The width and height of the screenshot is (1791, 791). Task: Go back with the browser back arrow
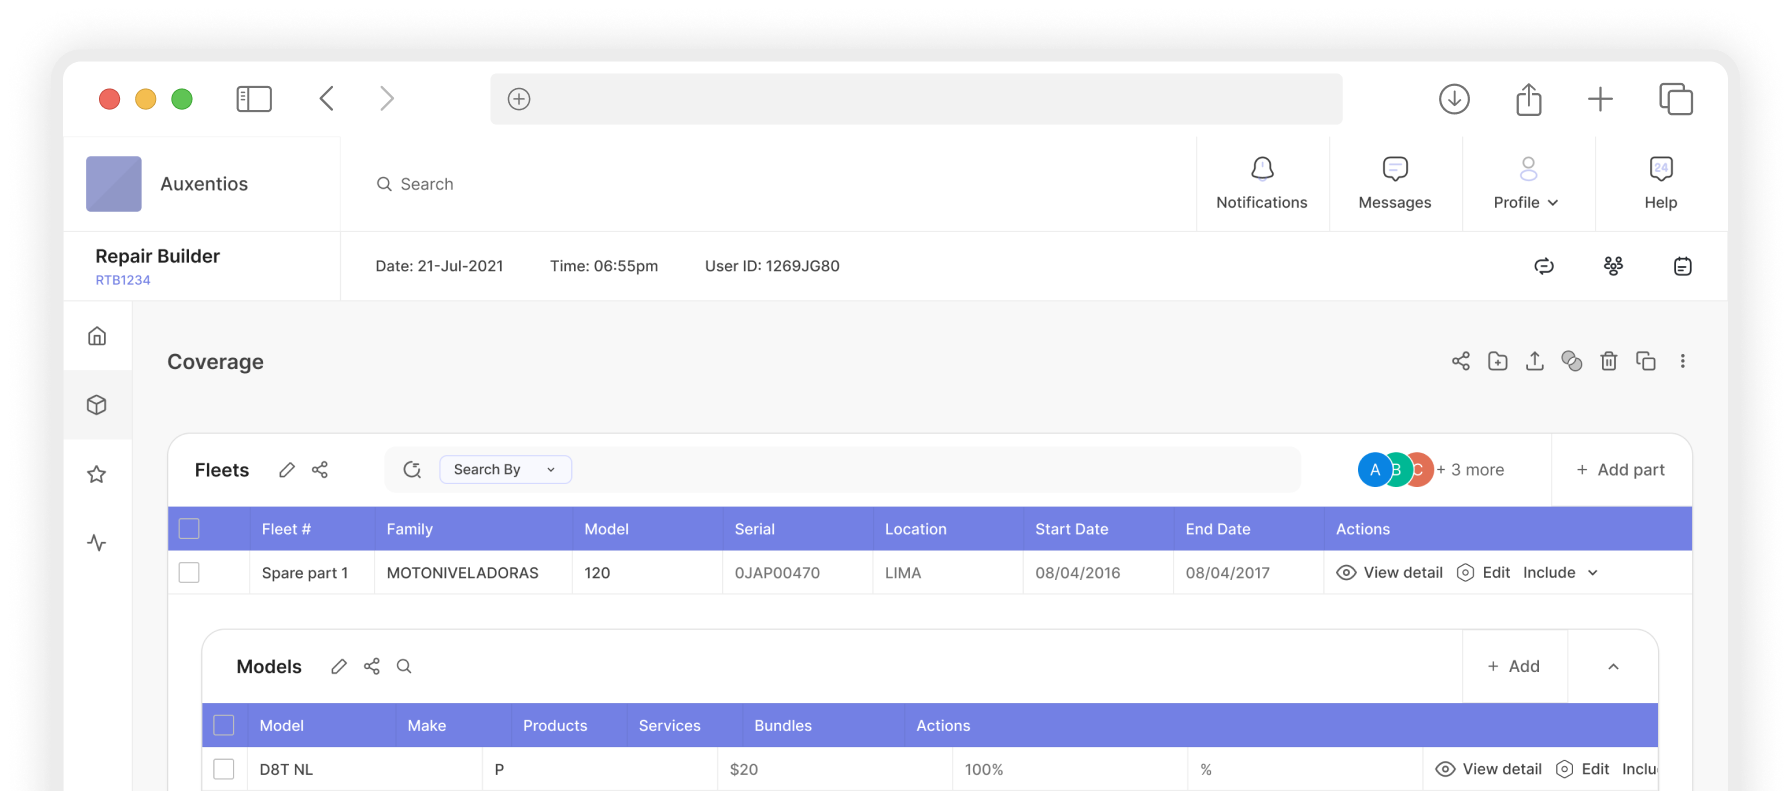[x=327, y=98]
